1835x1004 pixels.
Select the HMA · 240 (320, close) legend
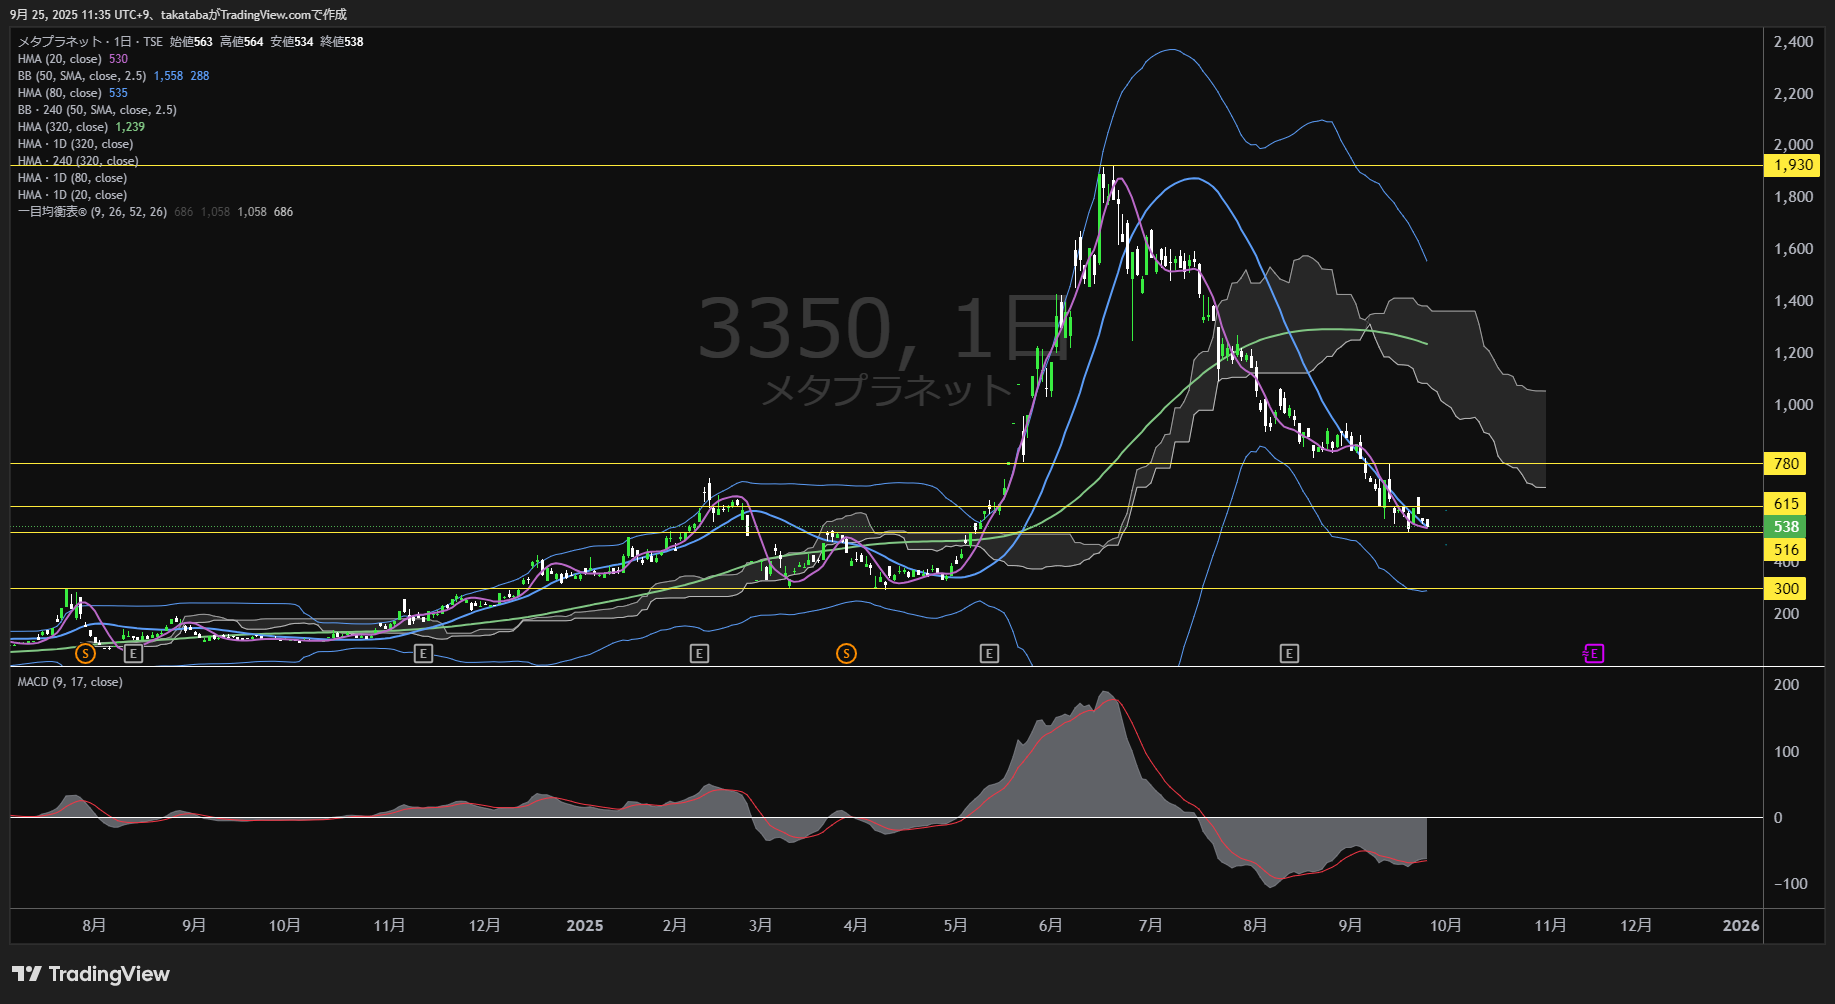click(x=78, y=160)
